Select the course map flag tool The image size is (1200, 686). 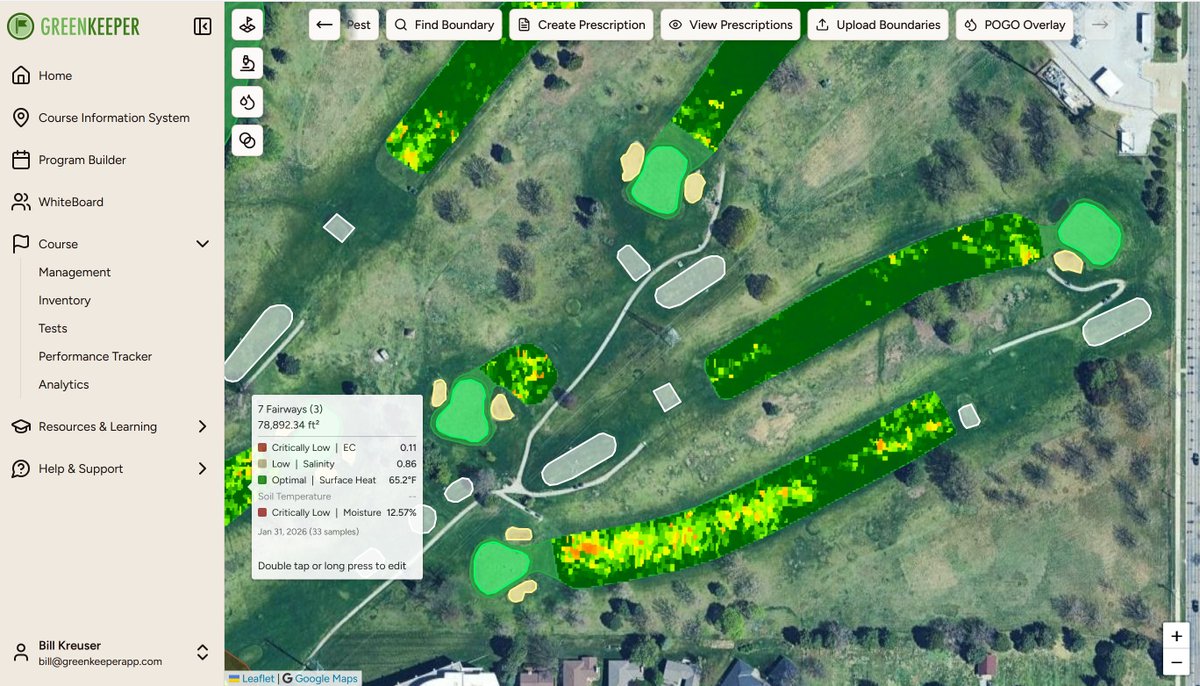[x=247, y=25]
